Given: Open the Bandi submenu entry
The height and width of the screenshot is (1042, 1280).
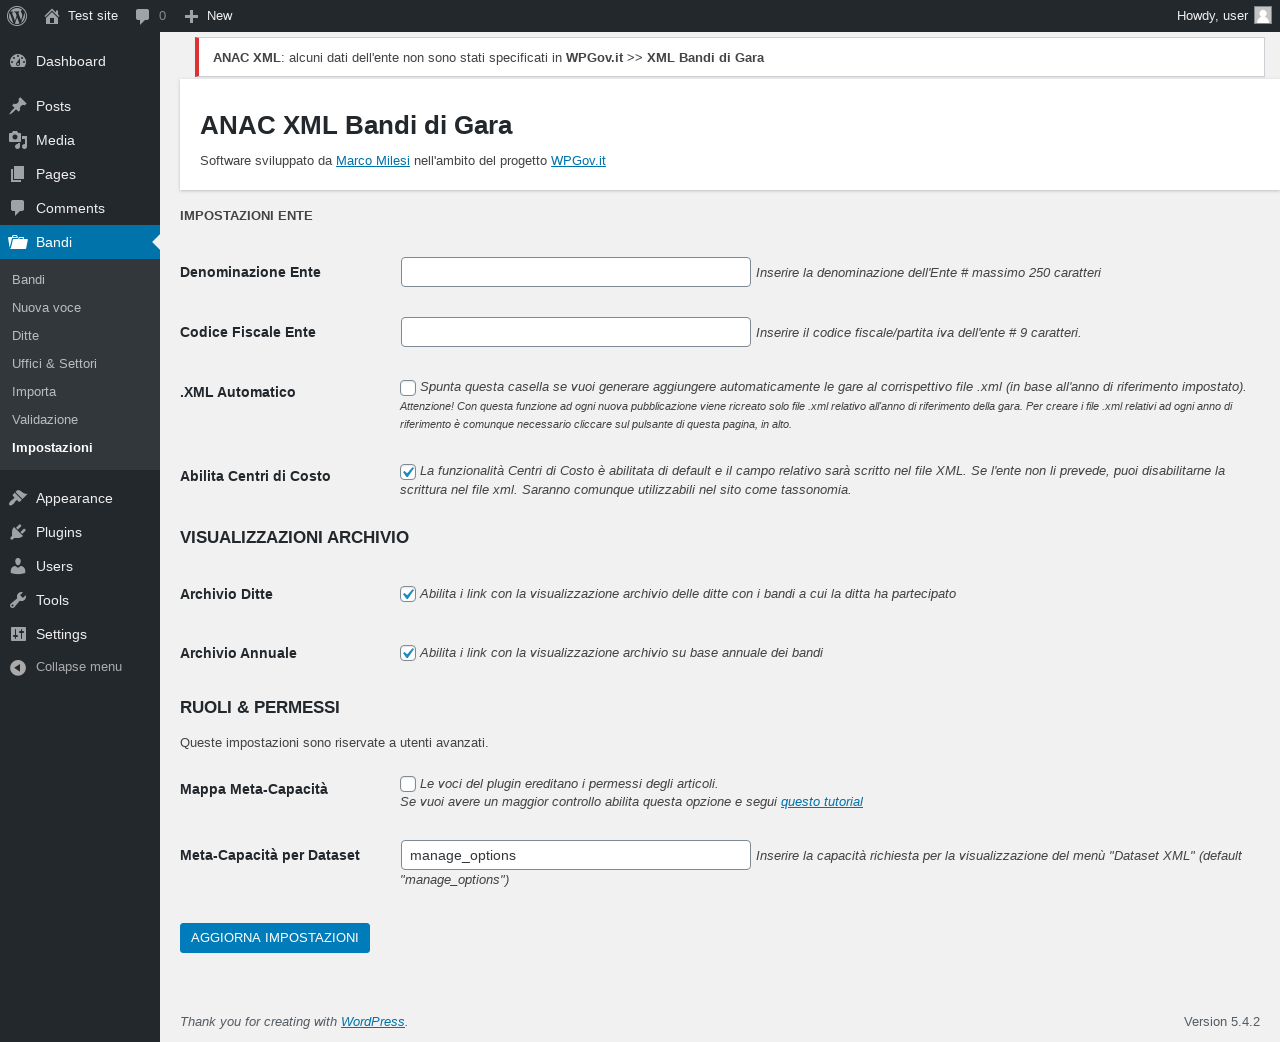Looking at the screenshot, I should (28, 279).
